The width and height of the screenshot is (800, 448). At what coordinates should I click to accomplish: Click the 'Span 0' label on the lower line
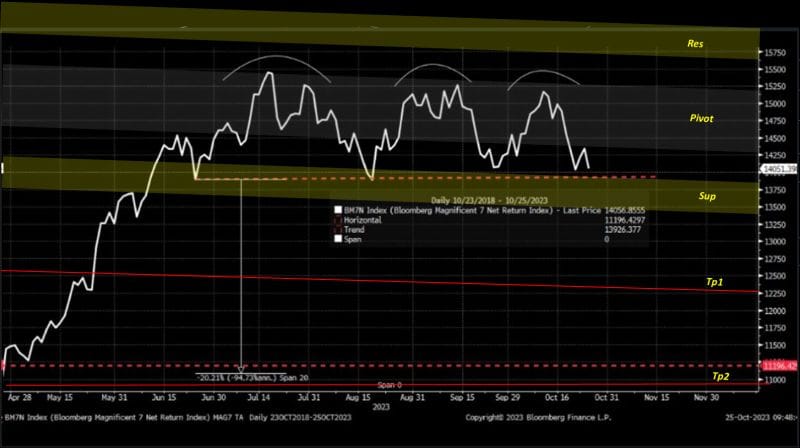[389, 385]
